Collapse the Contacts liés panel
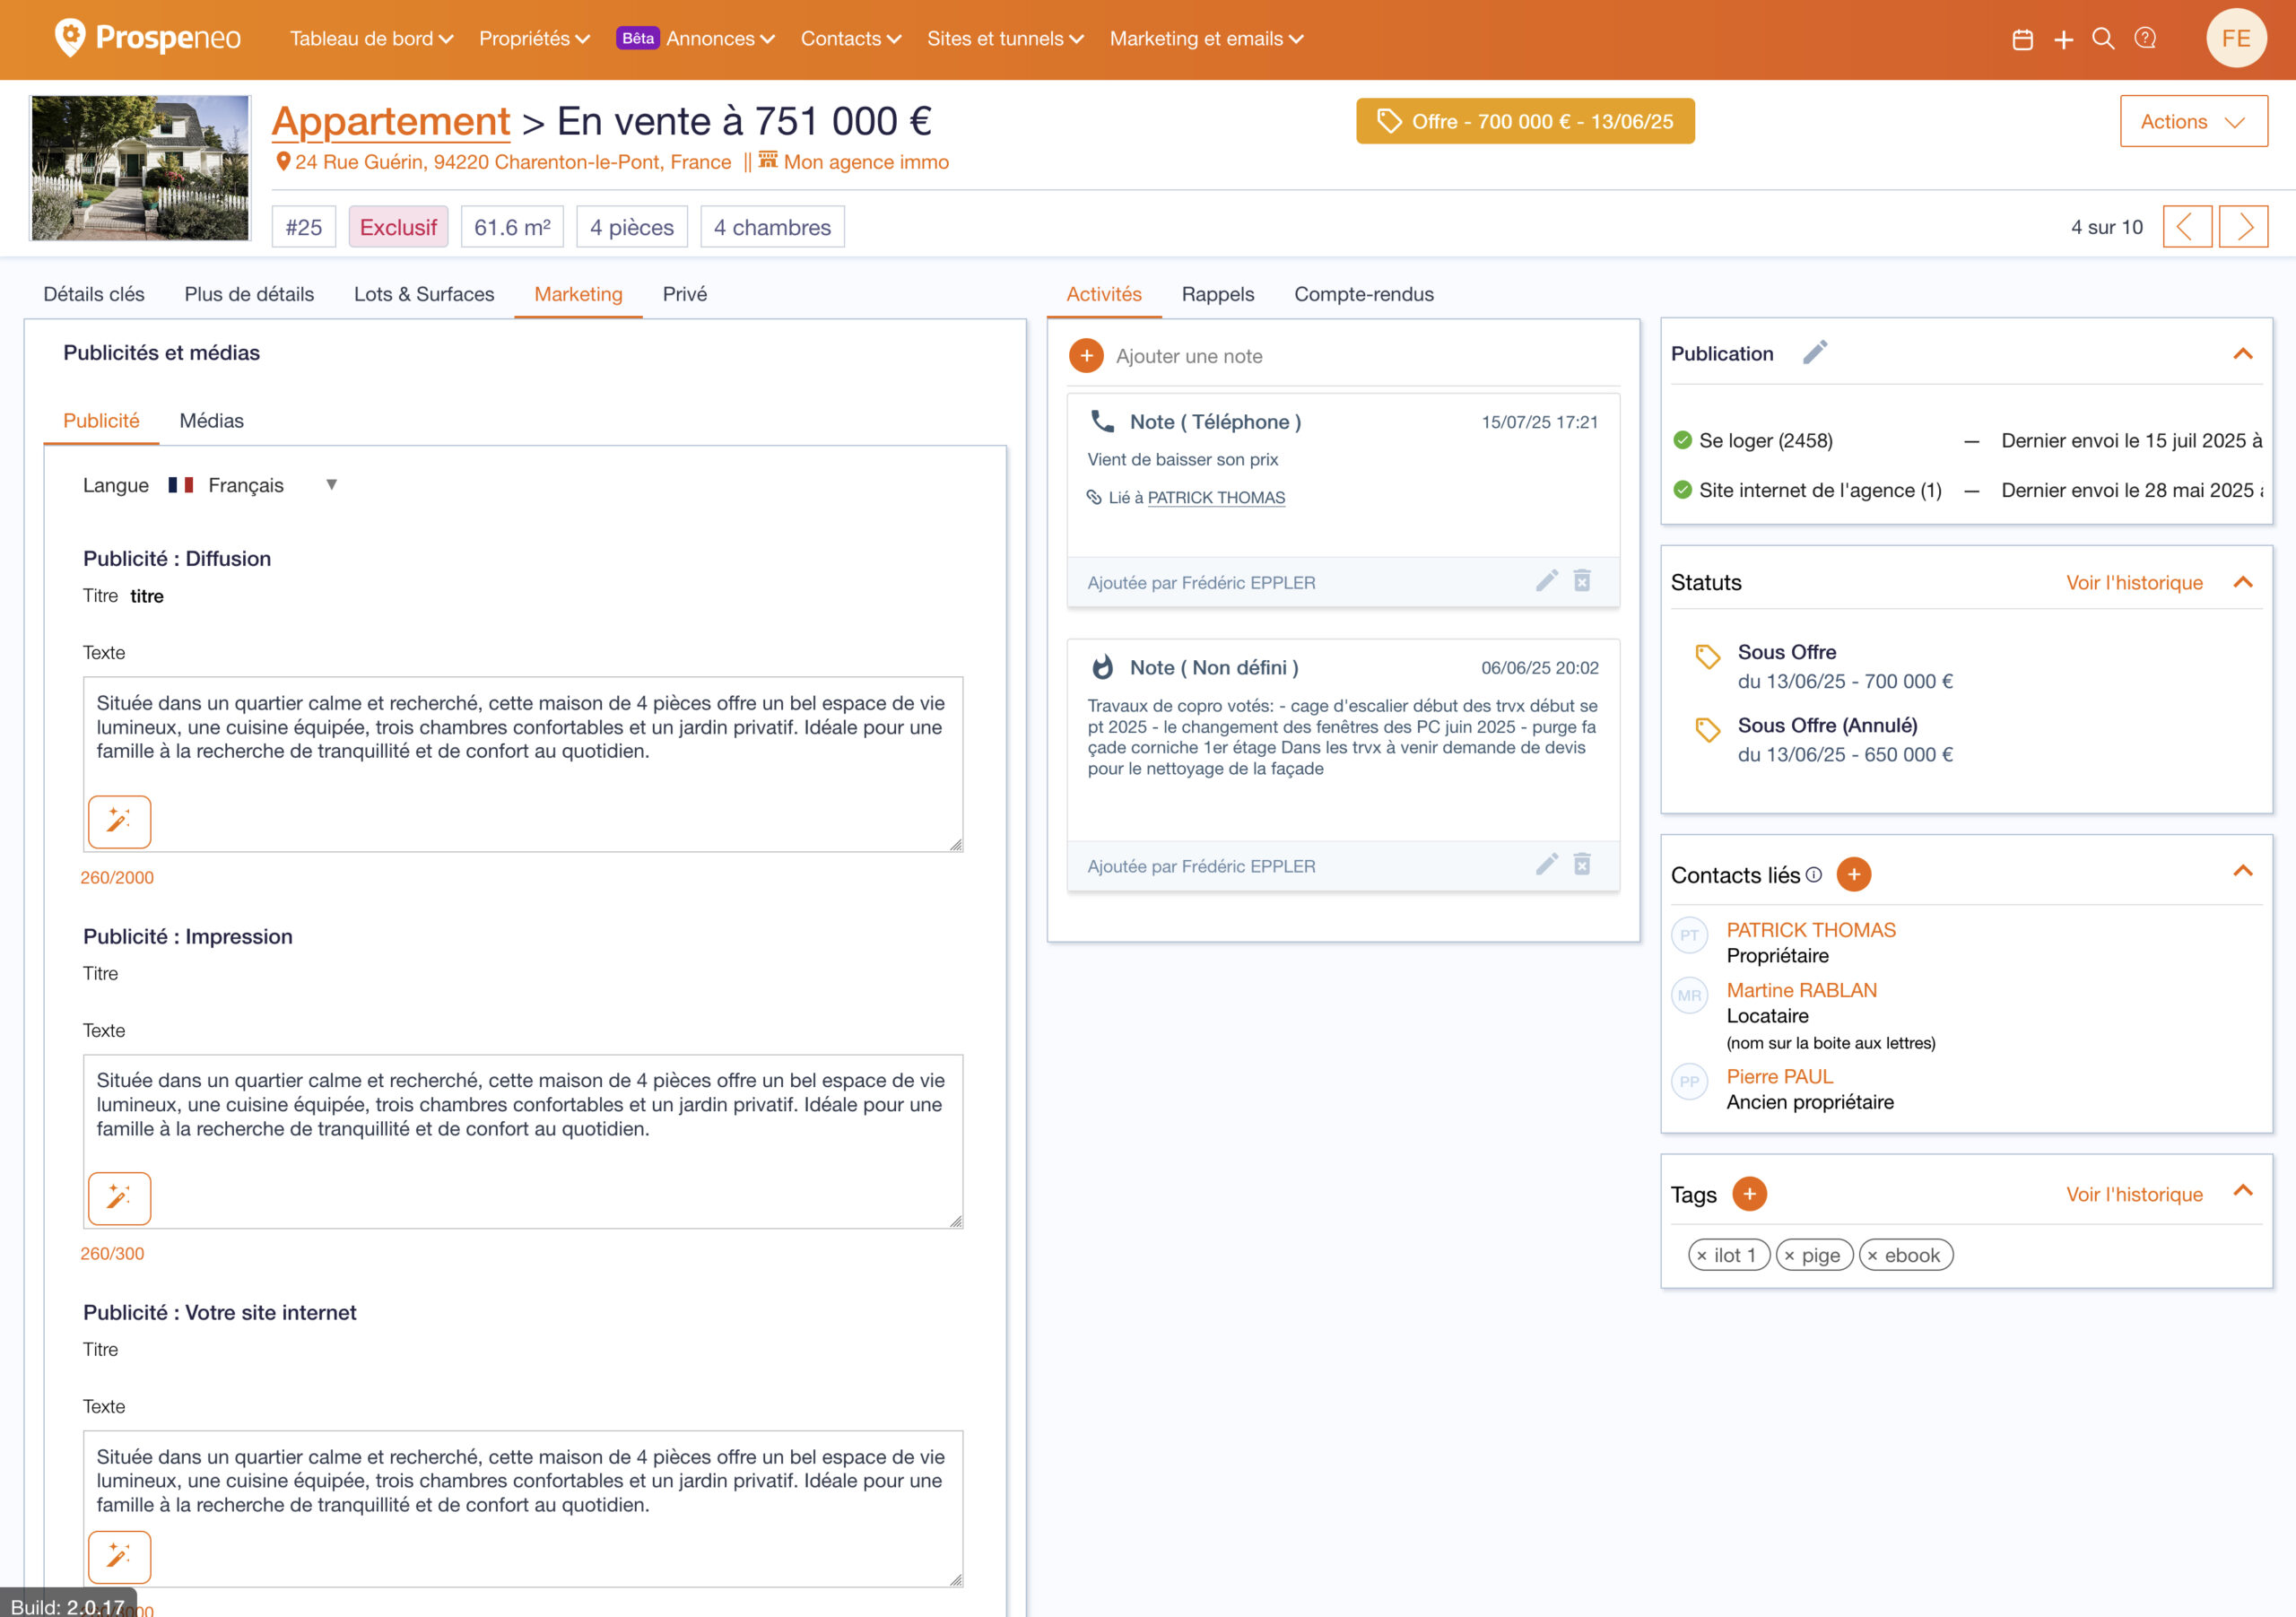Image resolution: width=2296 pixels, height=1617 pixels. pyautogui.click(x=2243, y=871)
